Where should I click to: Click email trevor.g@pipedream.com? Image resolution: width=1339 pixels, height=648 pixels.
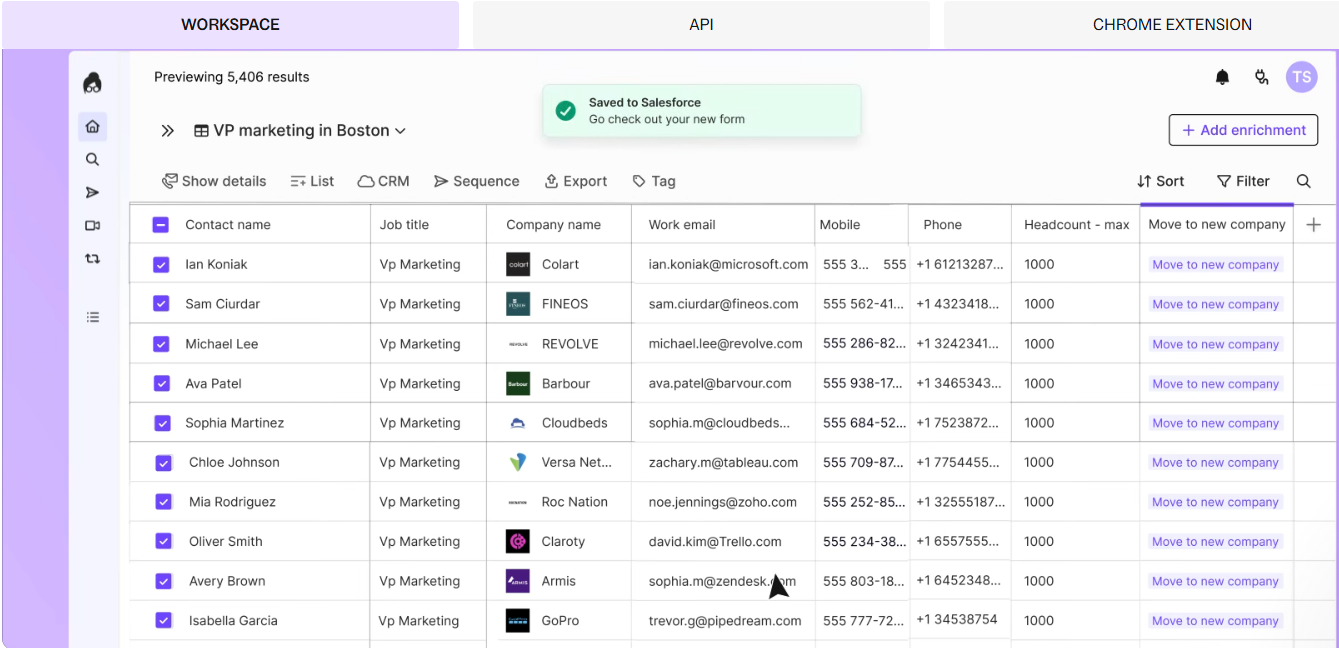tap(725, 620)
